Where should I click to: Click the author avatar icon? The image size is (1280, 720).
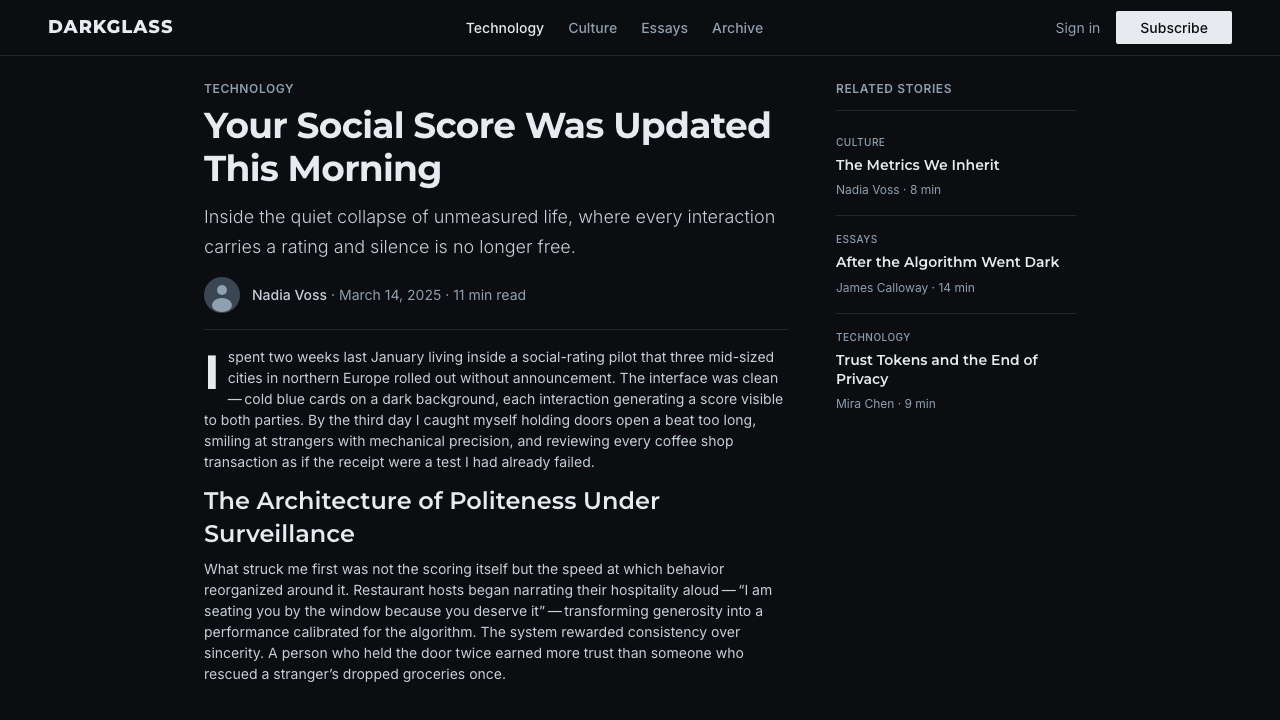coord(222,295)
